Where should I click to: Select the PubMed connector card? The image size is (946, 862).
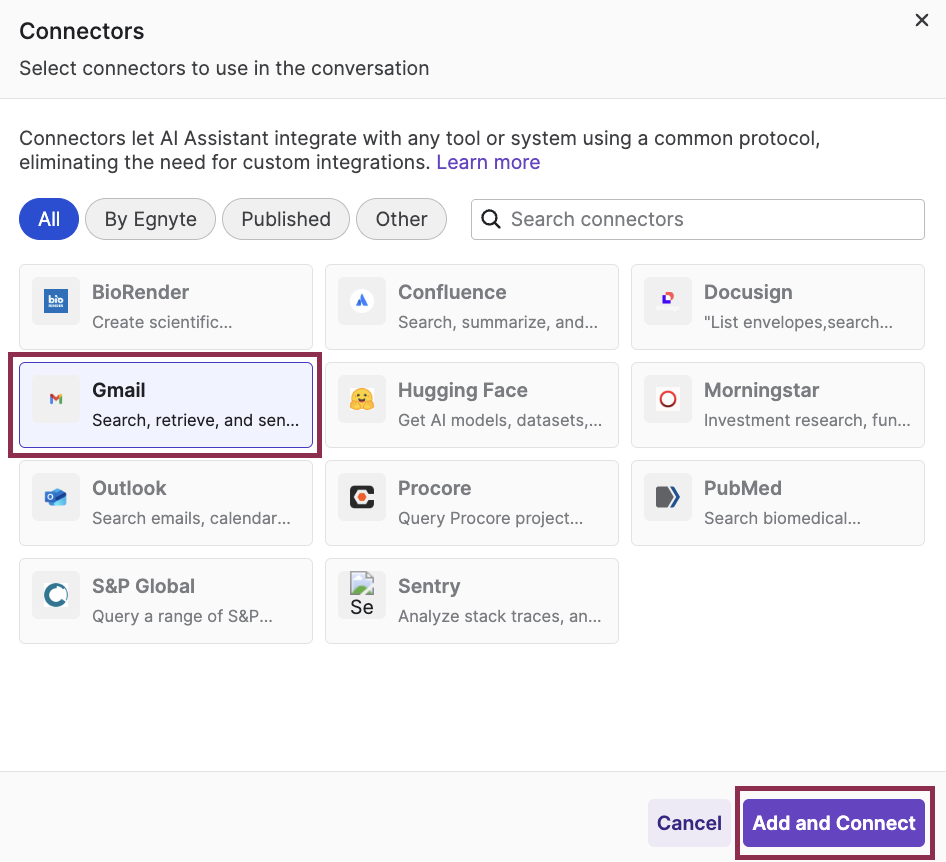tap(777, 502)
